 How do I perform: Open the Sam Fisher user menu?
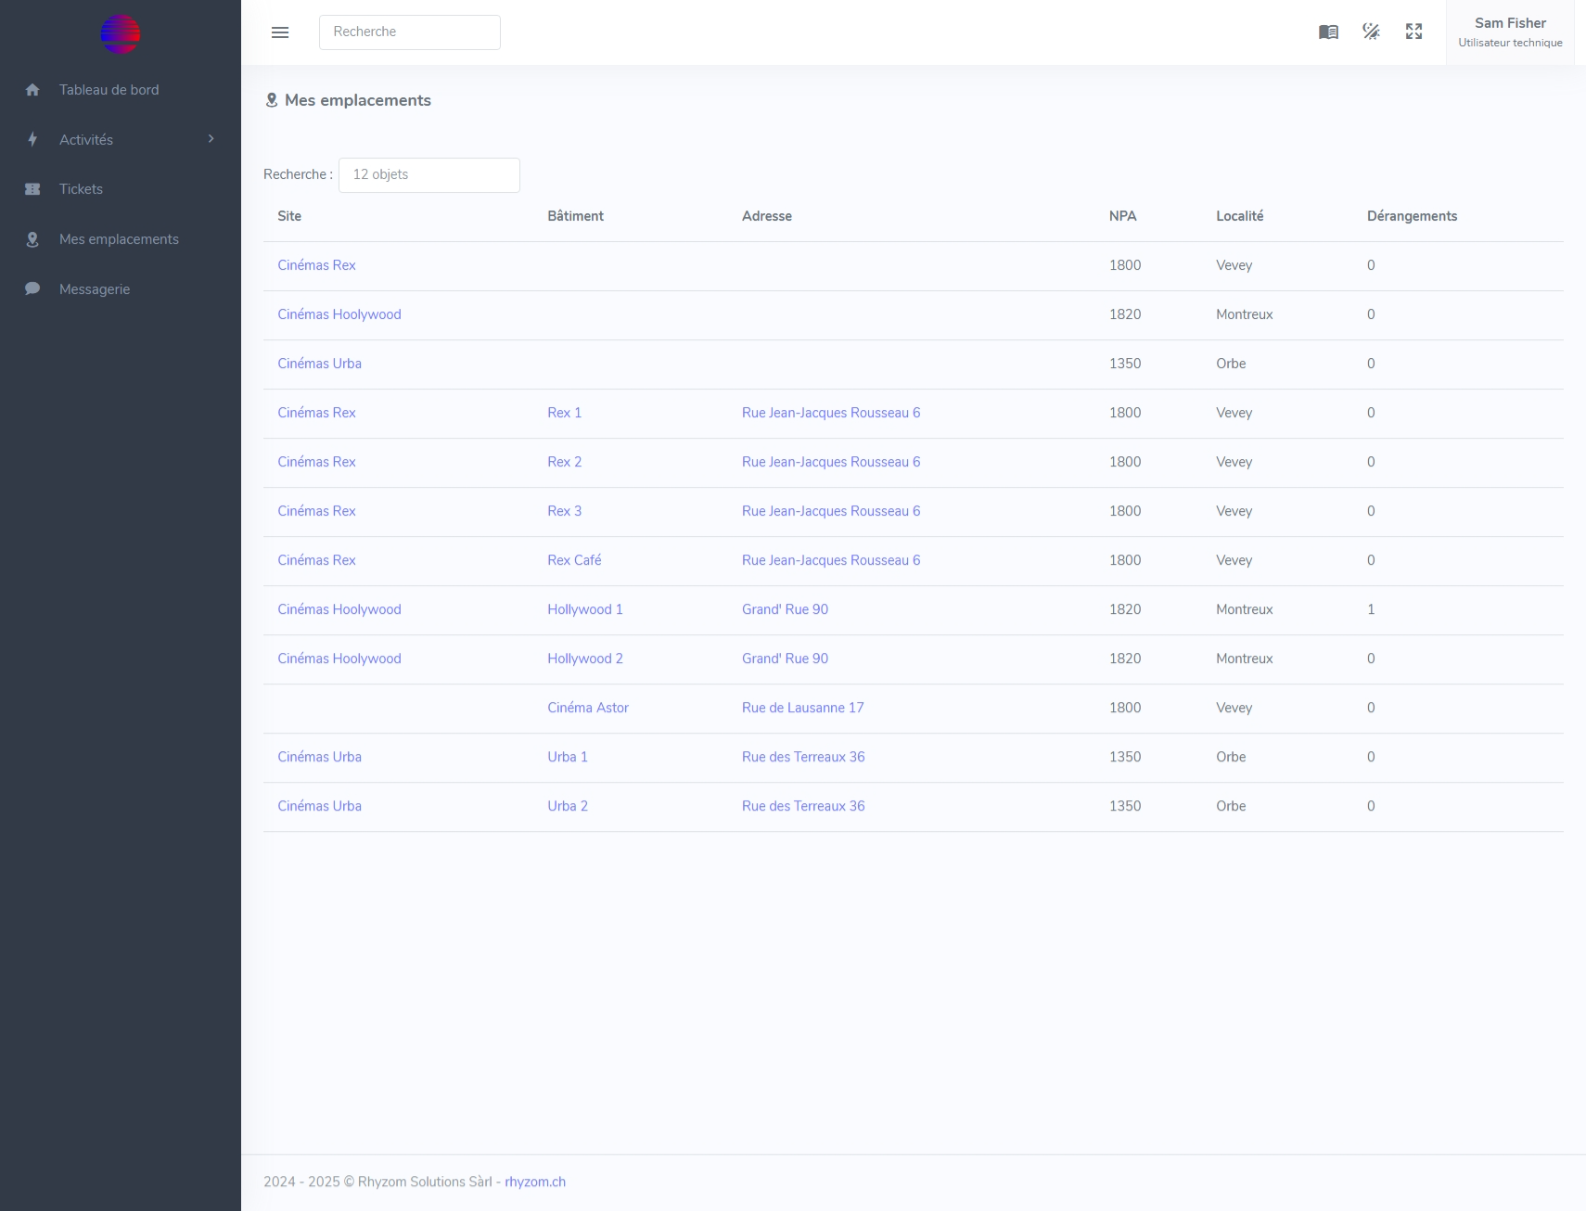[1510, 32]
